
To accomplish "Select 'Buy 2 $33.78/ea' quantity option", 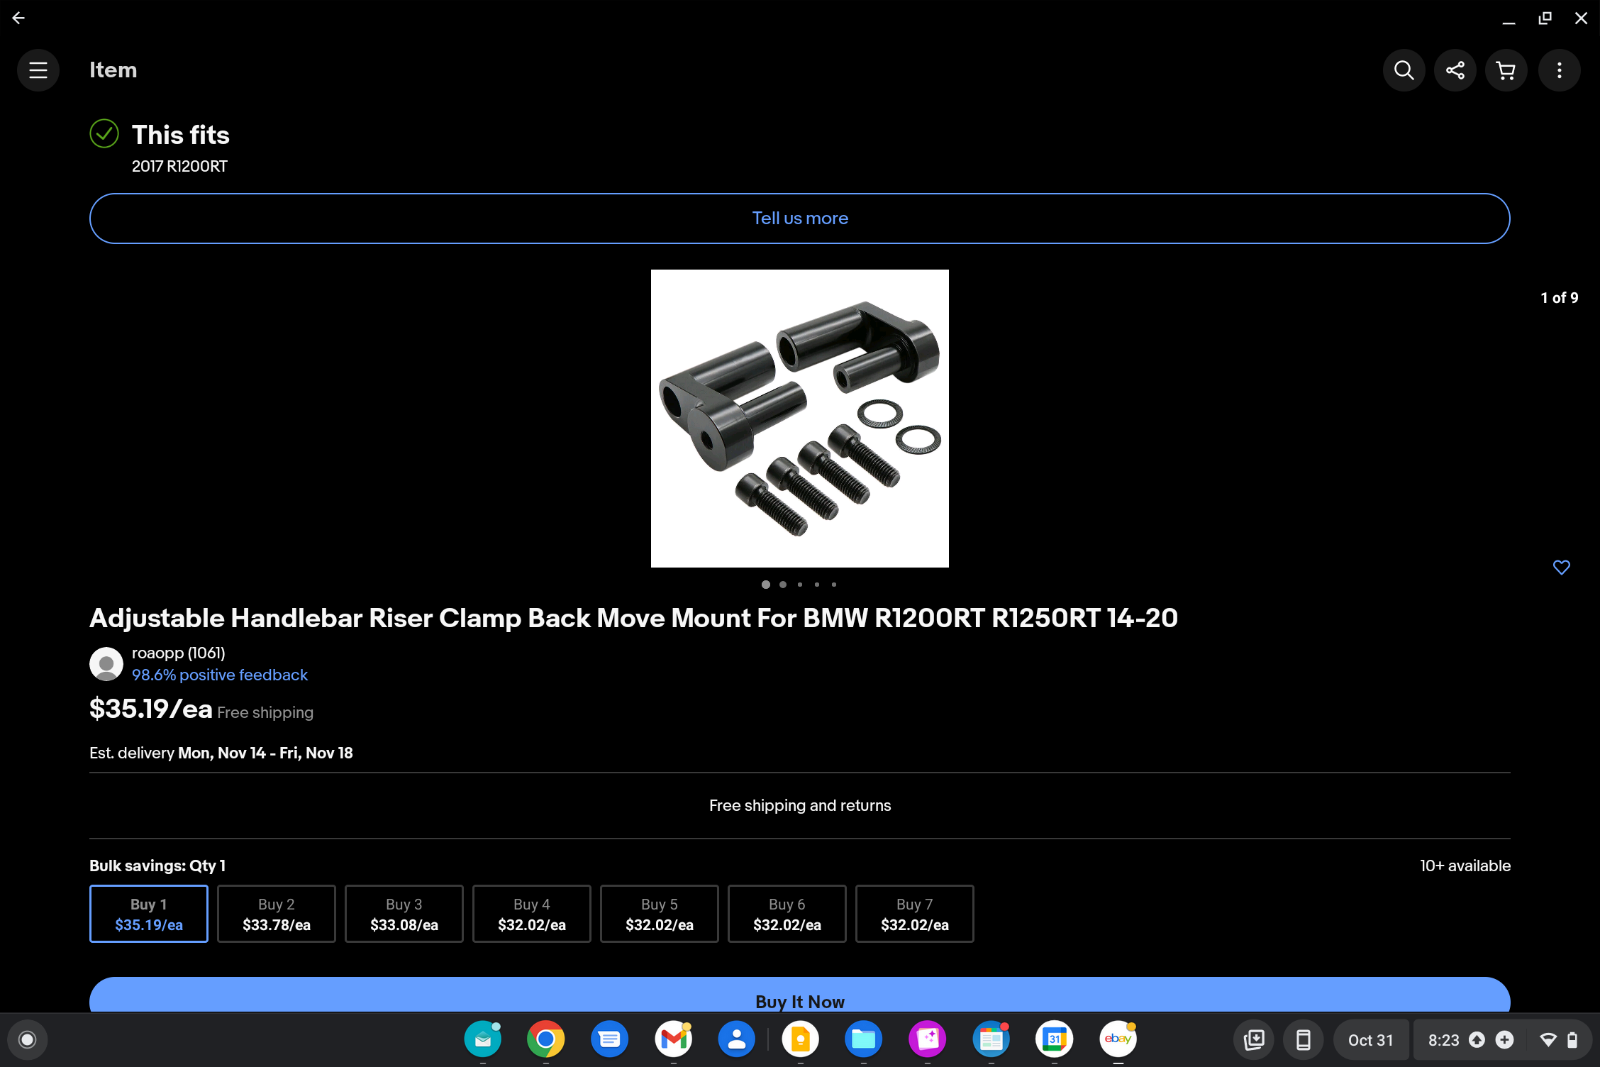I will coord(276,914).
